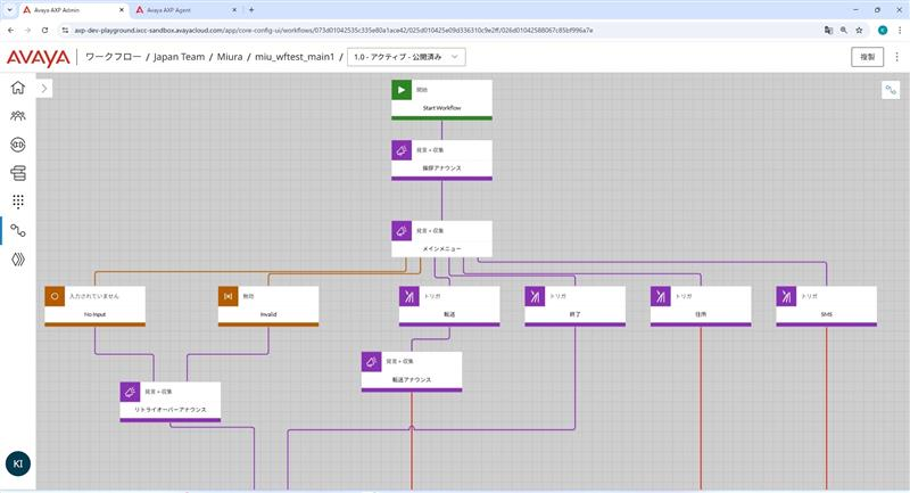The image size is (910, 493).
Task: Open the Chrome three-dot menu
Action: [900, 30]
